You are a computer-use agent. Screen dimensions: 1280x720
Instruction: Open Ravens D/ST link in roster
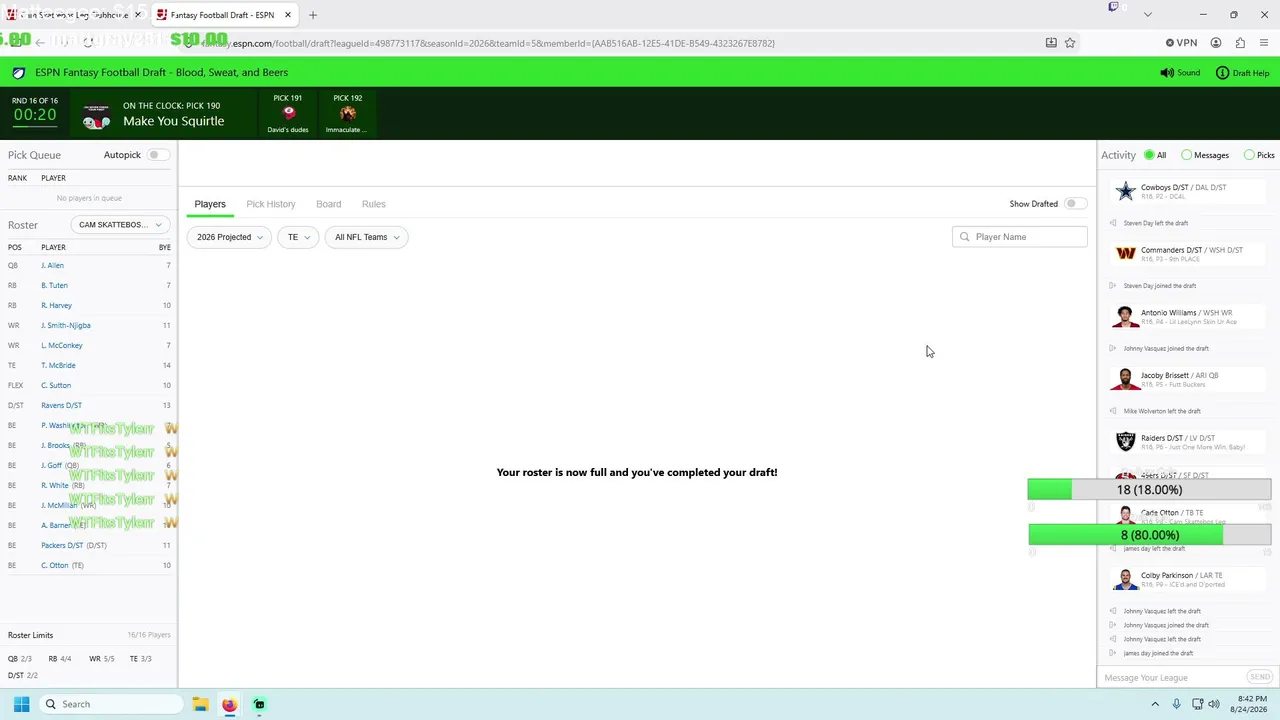click(61, 405)
